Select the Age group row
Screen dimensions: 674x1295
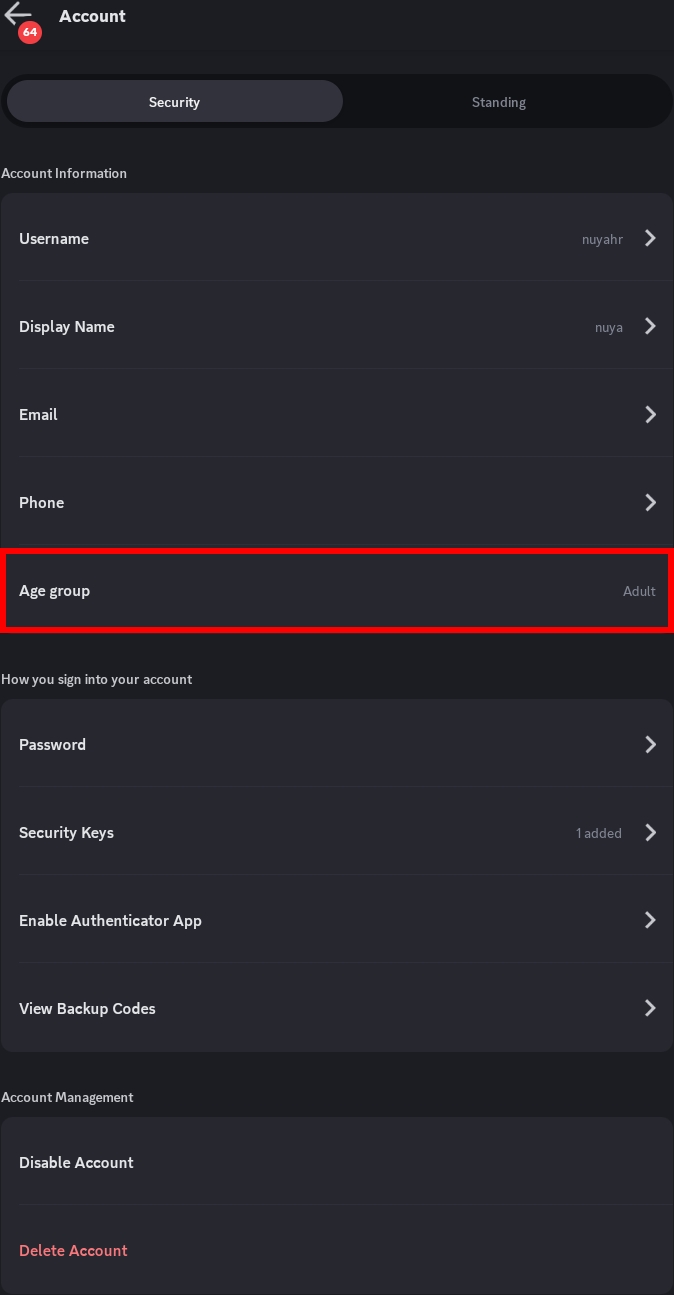coord(336,590)
